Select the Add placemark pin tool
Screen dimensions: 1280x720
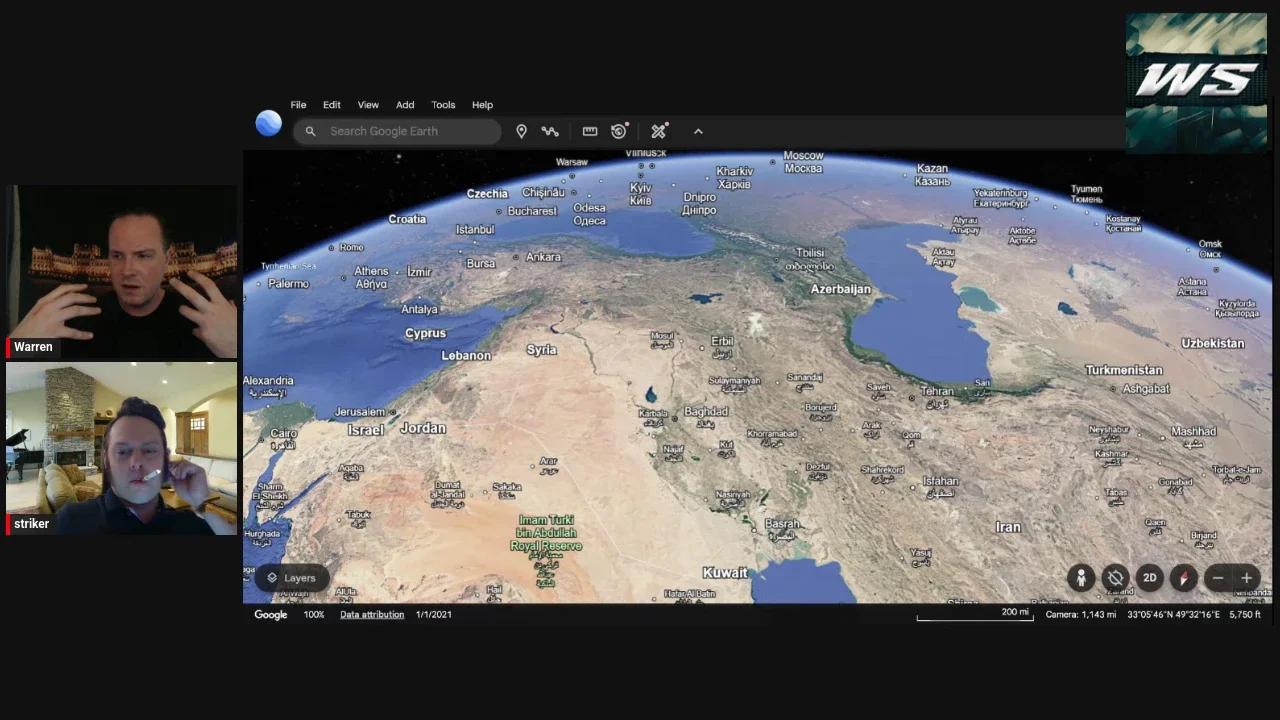click(x=521, y=131)
